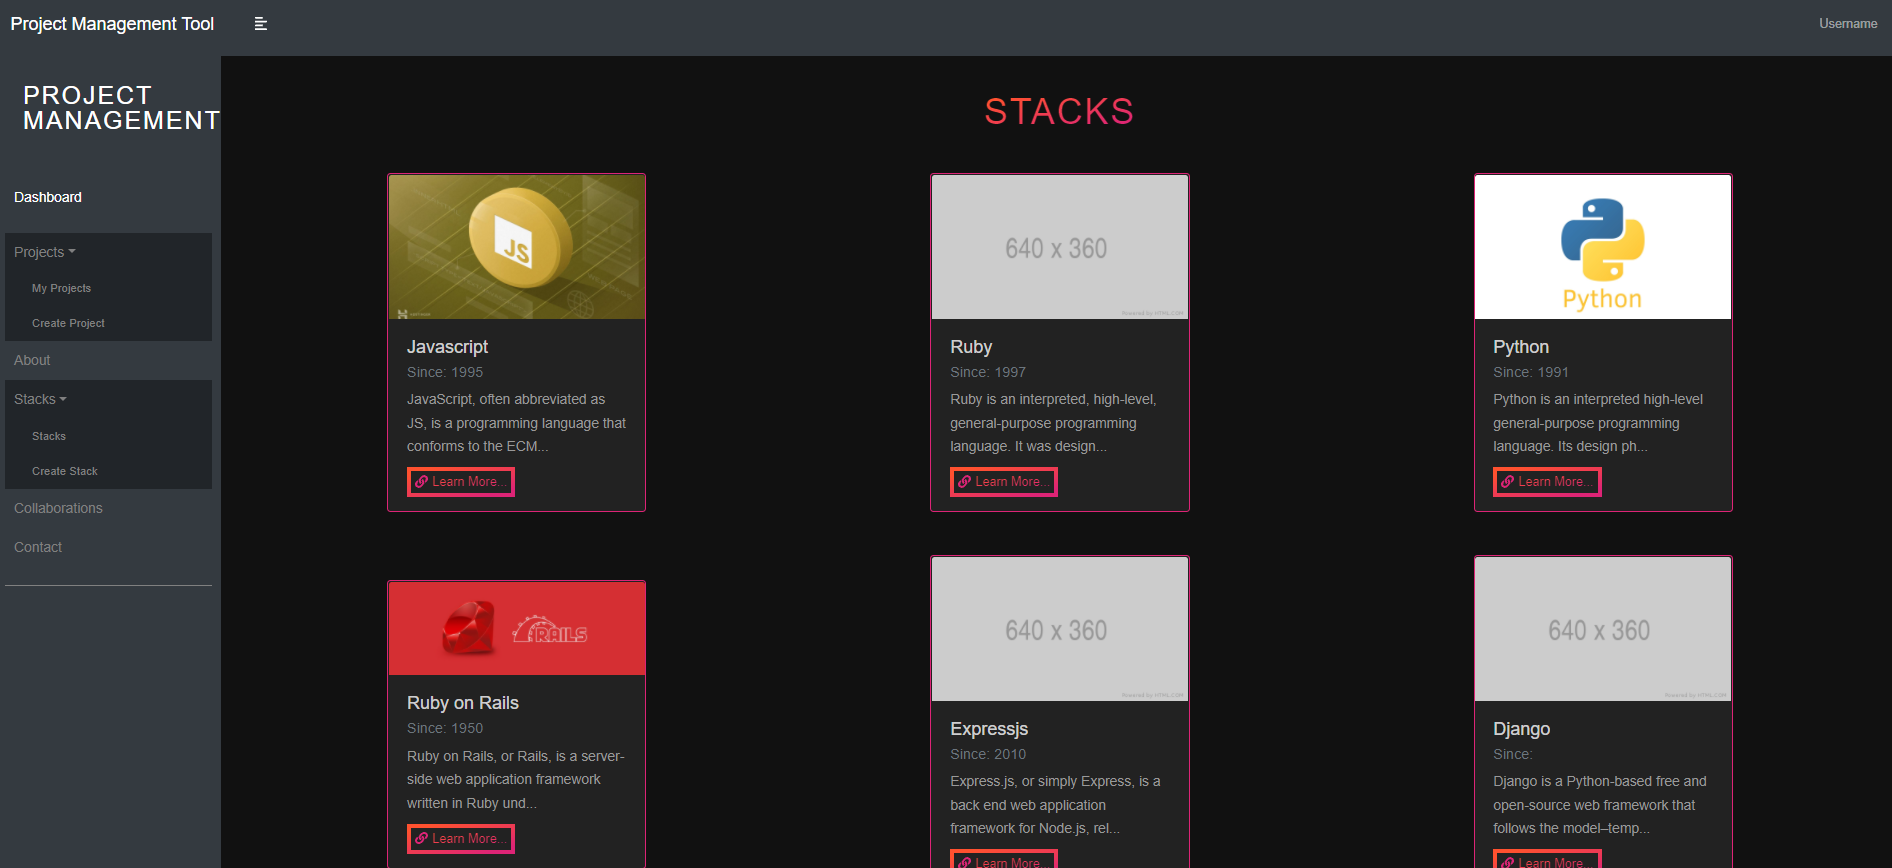The height and width of the screenshot is (868, 1892).
Task: Click the Ruby on Rails card title
Action: (x=463, y=703)
